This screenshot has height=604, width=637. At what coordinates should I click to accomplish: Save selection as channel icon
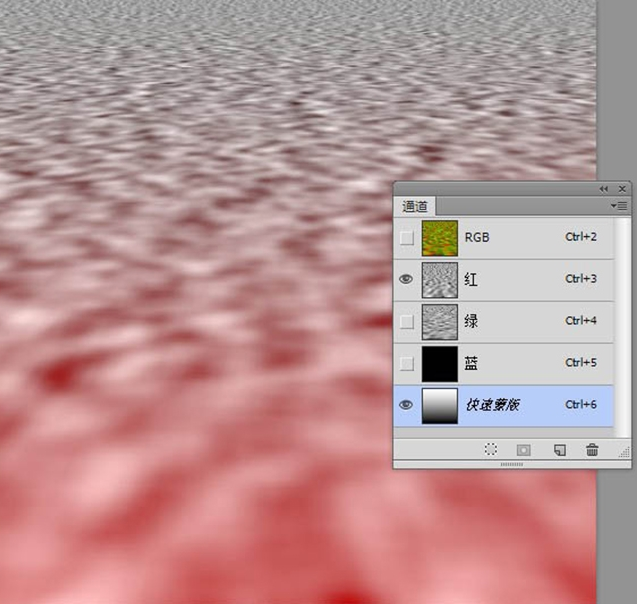[x=523, y=450]
